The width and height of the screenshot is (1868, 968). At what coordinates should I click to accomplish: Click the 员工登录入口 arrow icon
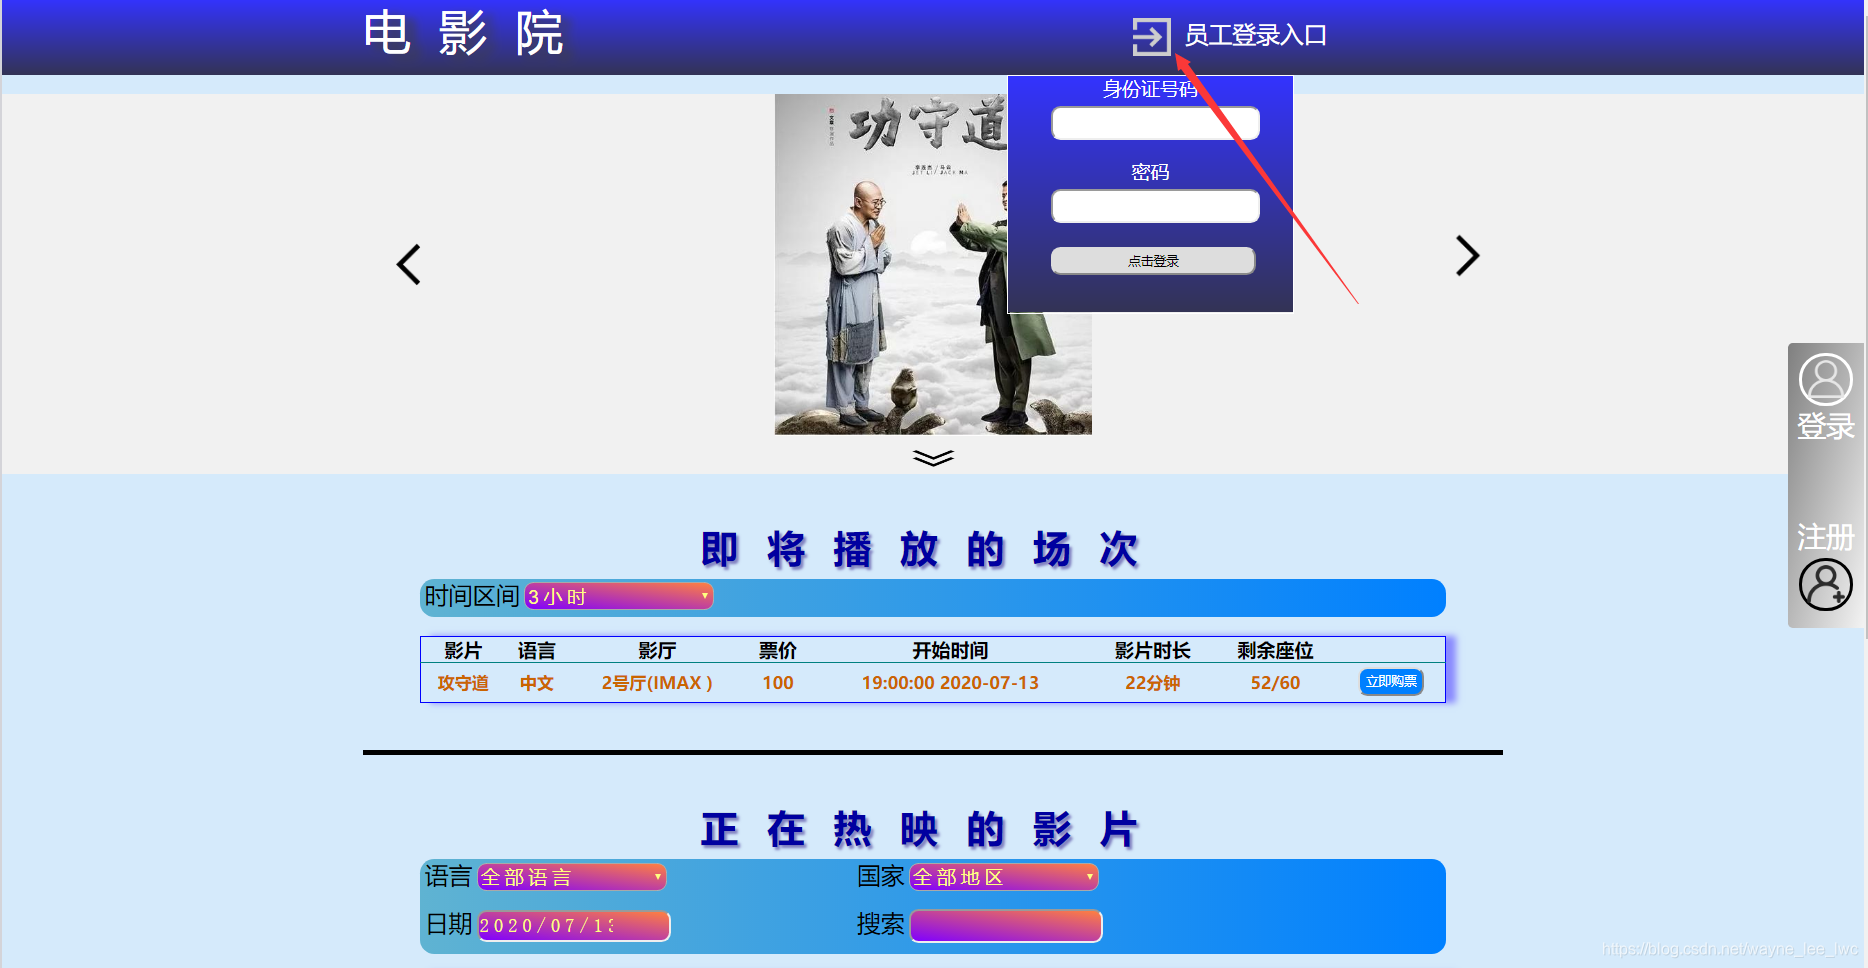coord(1150,36)
